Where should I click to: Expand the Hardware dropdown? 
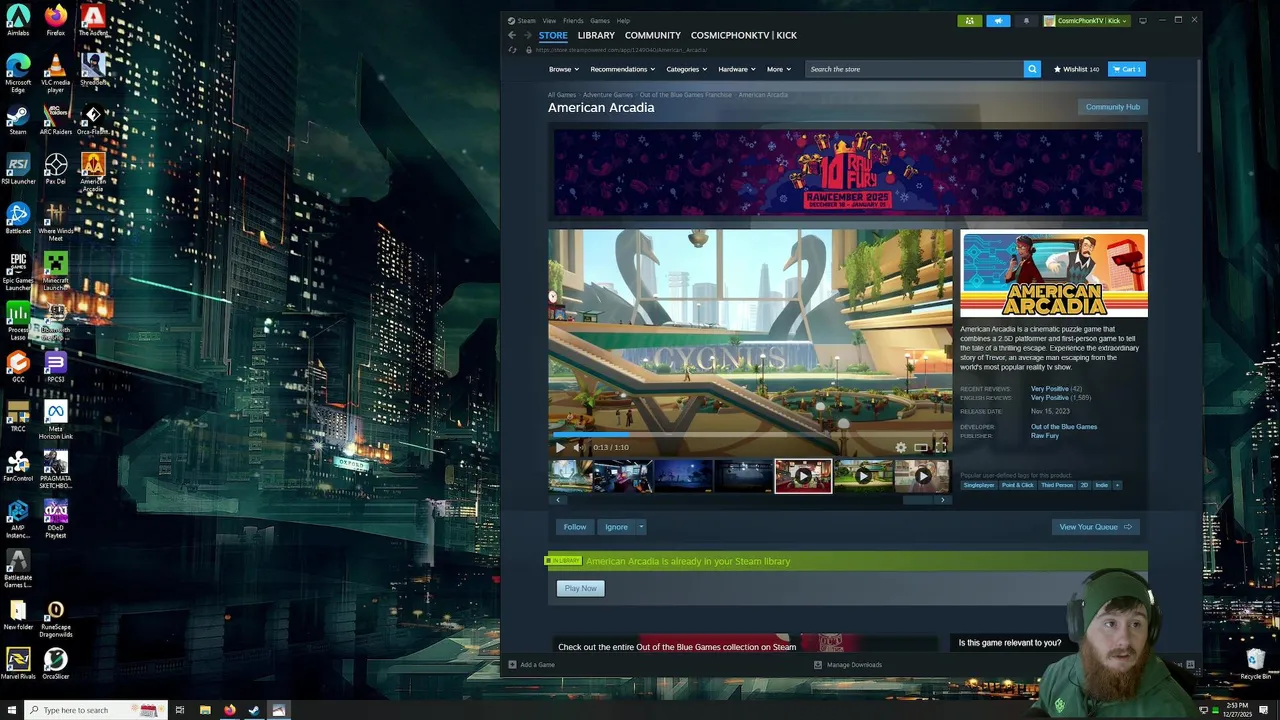pyautogui.click(x=737, y=69)
